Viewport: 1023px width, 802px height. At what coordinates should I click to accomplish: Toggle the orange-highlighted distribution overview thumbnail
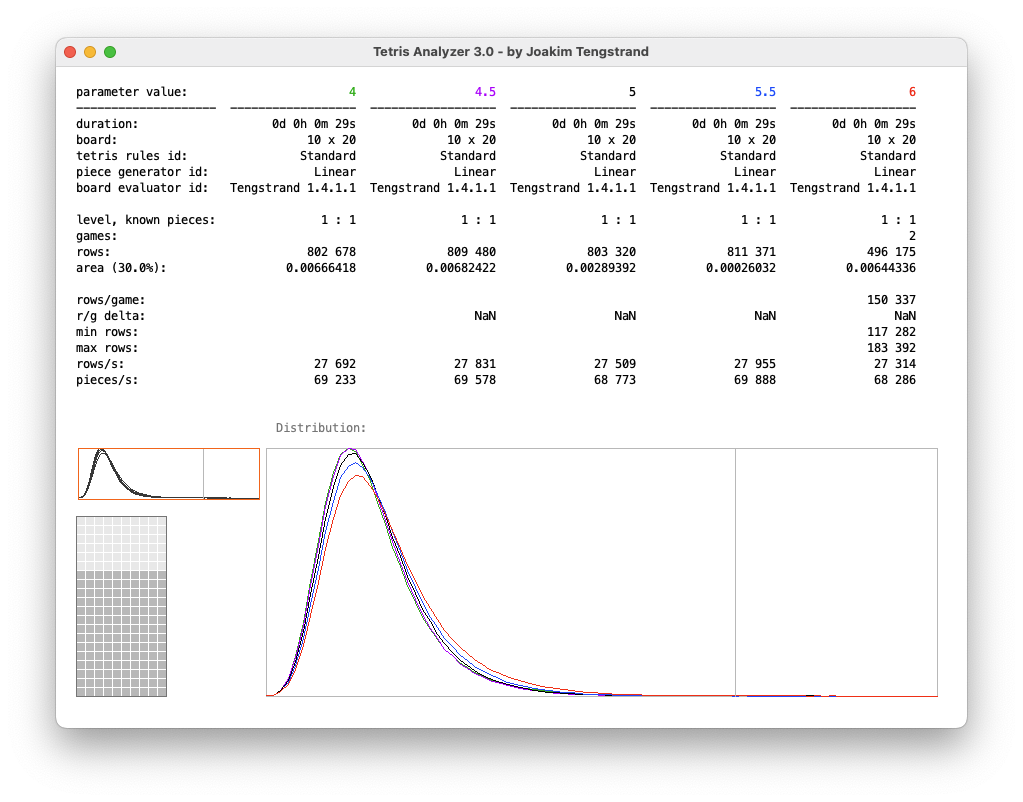pos(168,473)
